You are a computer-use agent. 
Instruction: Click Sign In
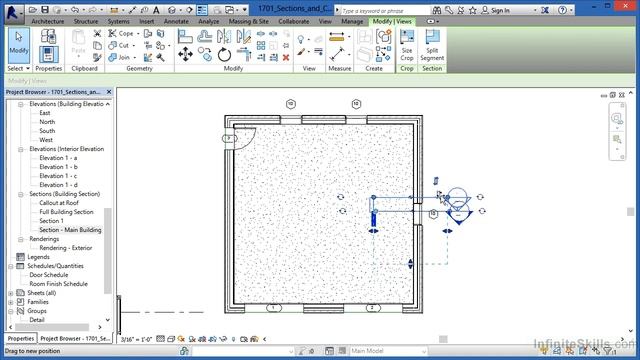[500, 10]
